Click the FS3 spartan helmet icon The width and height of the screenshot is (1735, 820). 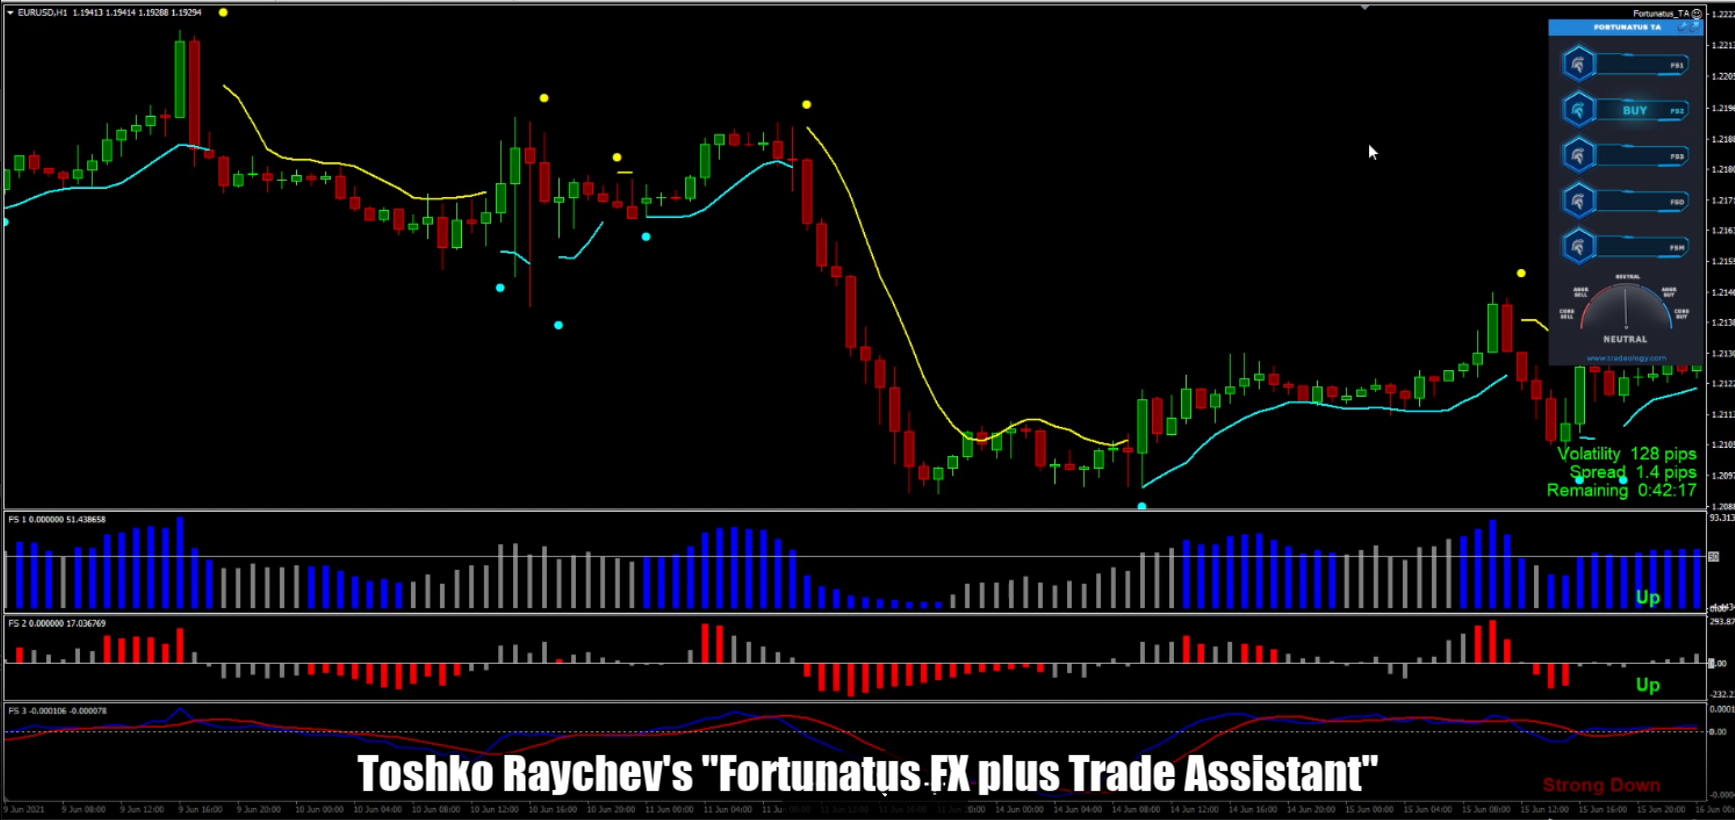(1578, 156)
